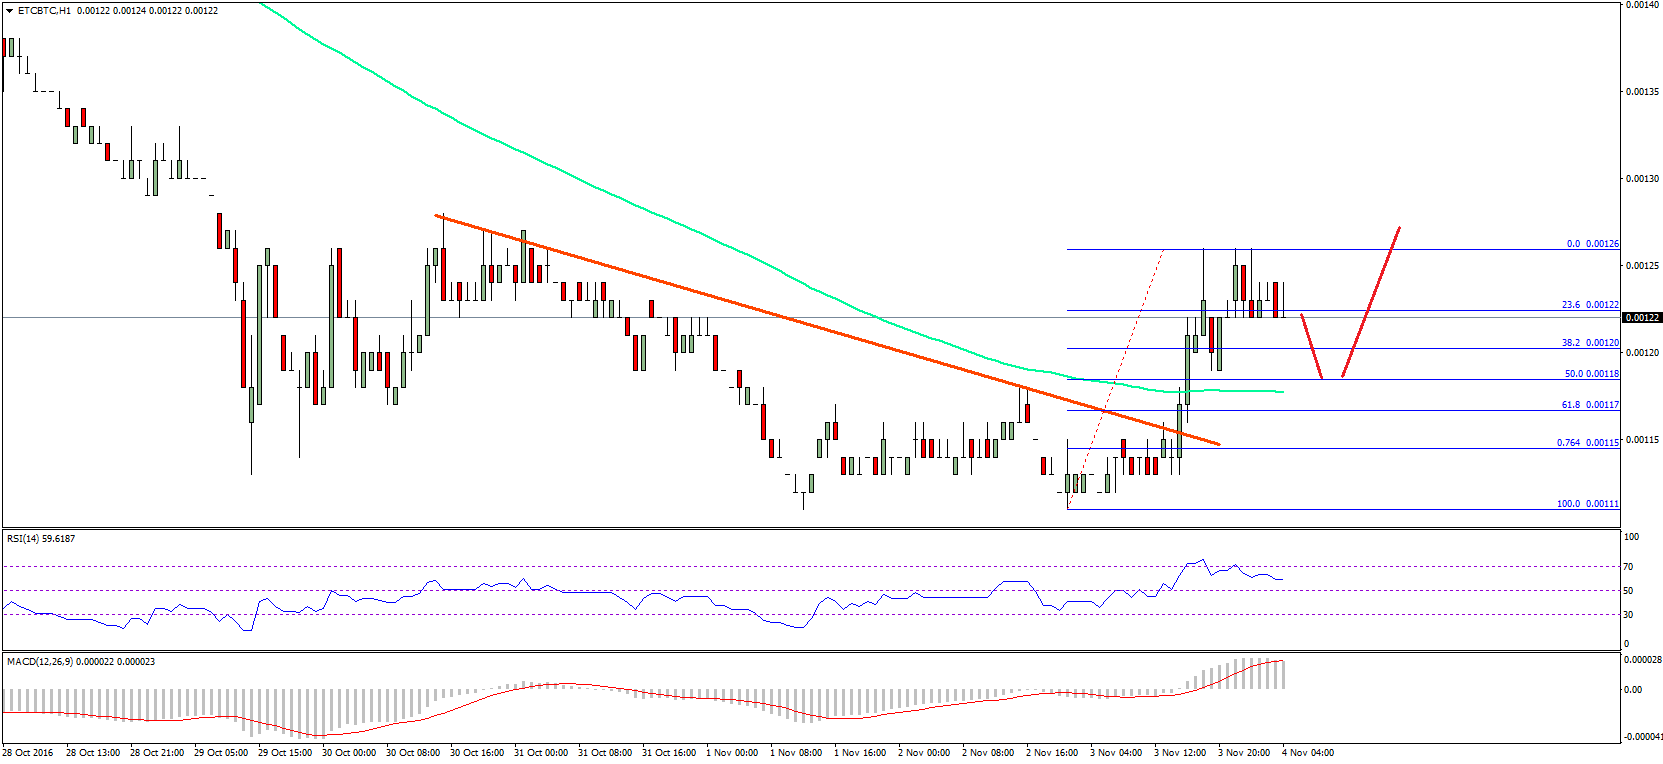Screen dimensions: 1663x764
Task: Select the red dotted Fibonacci swing line
Action: click(x=1116, y=378)
